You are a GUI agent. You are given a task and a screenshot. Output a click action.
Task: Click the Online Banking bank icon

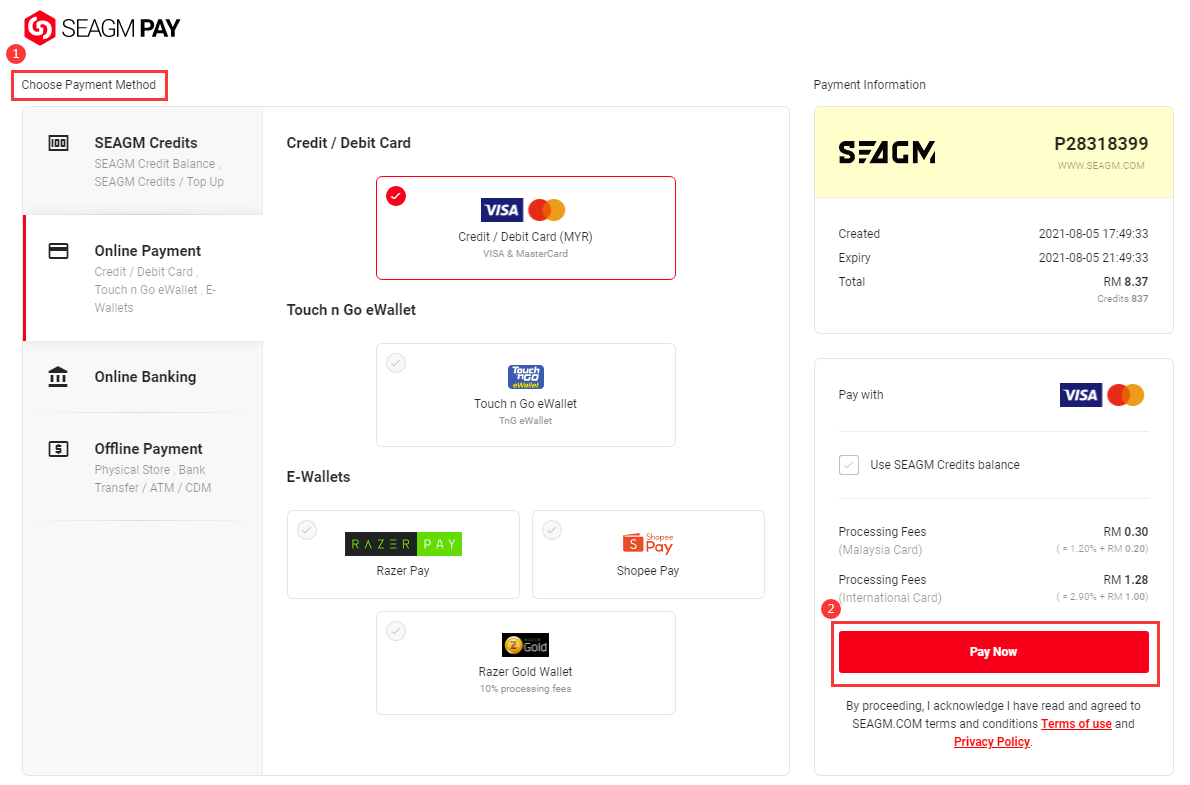tap(58, 377)
